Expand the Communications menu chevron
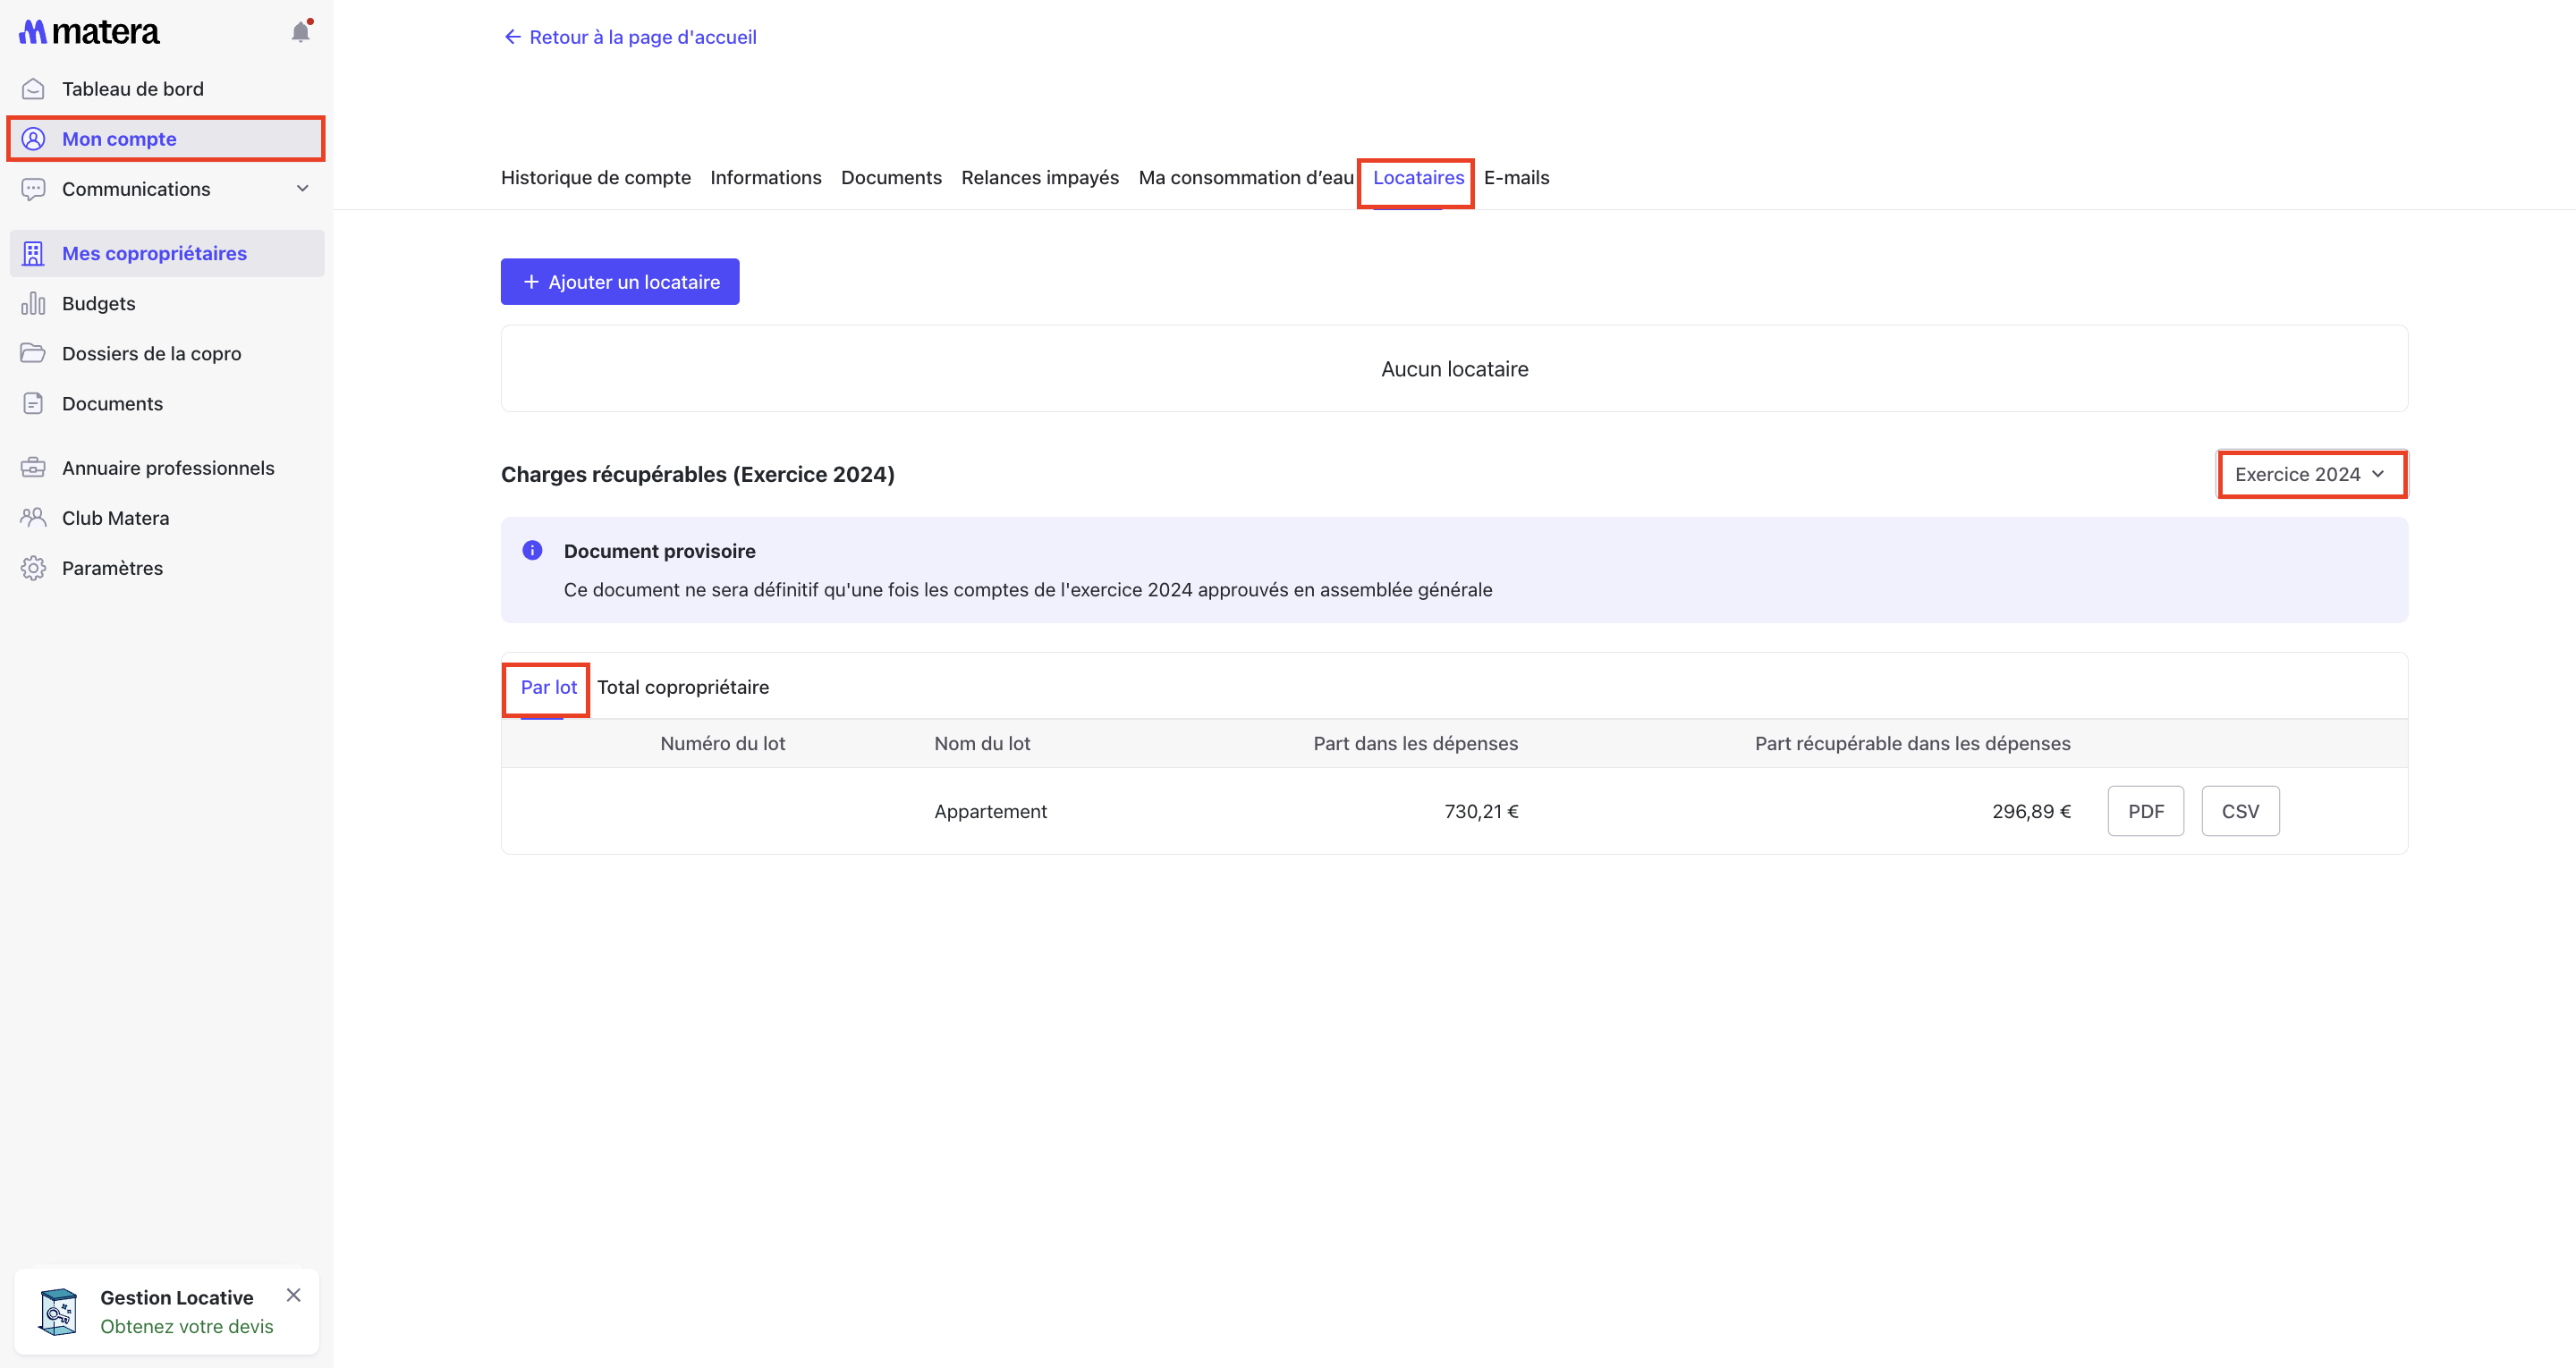 click(302, 188)
